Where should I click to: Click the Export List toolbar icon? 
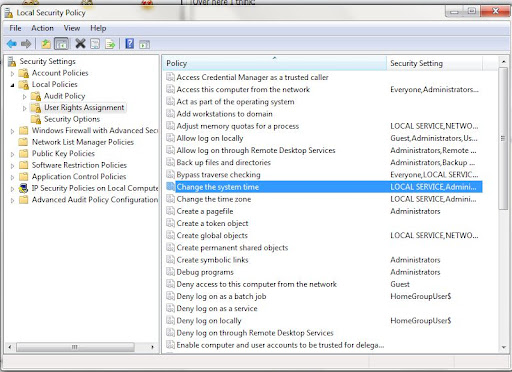coord(110,44)
